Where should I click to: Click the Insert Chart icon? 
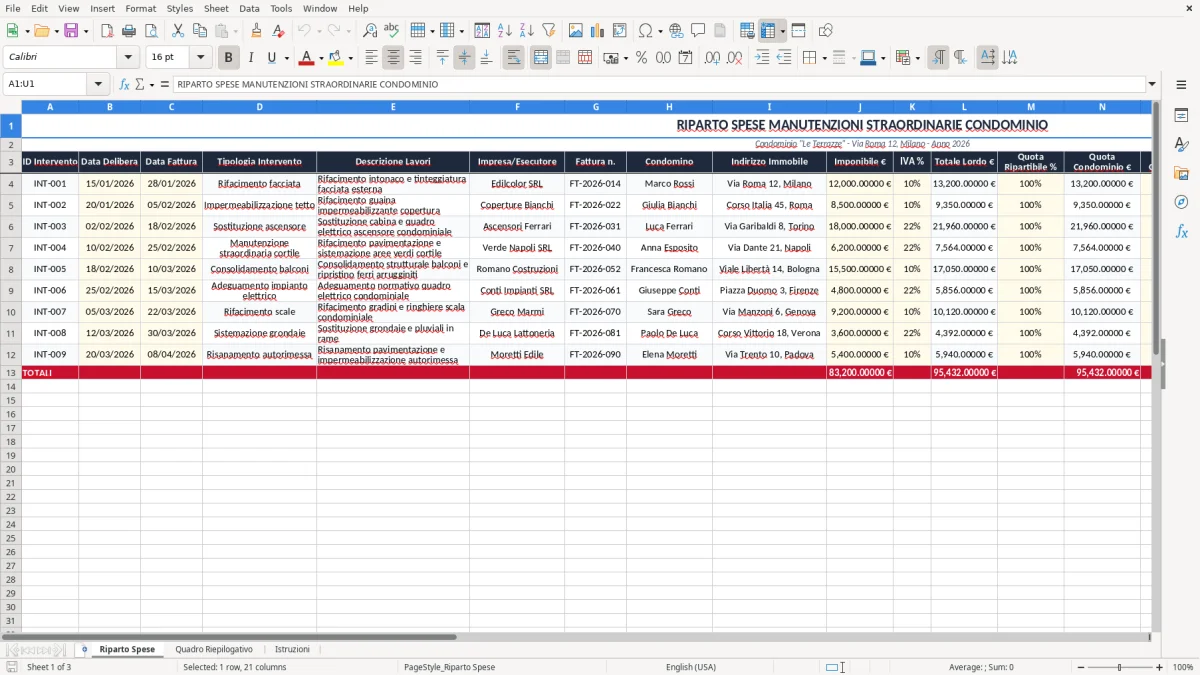598,31
